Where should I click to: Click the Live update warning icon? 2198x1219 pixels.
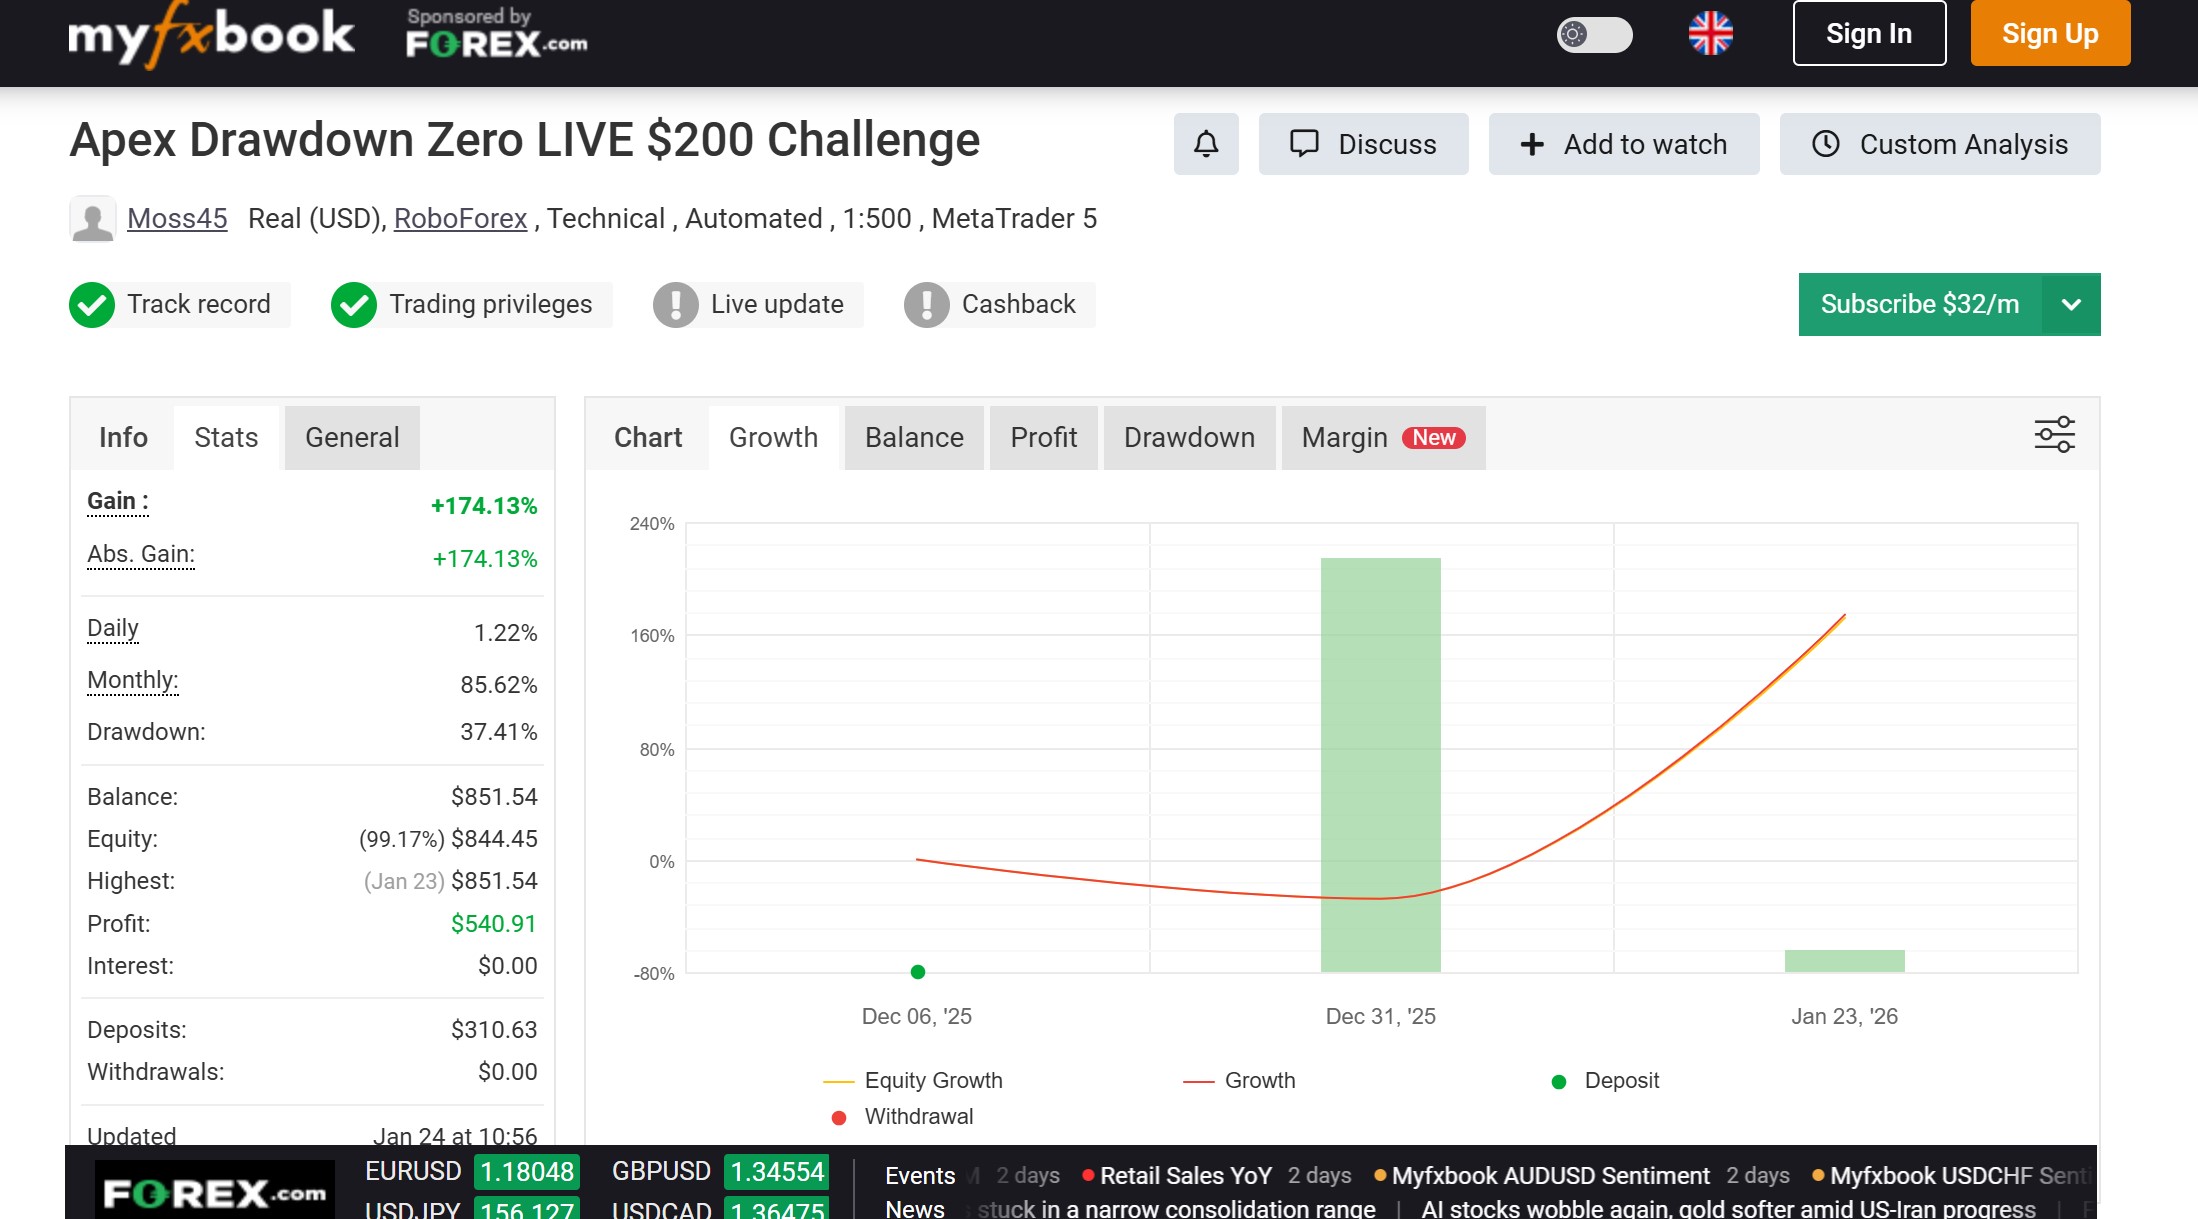click(x=676, y=305)
